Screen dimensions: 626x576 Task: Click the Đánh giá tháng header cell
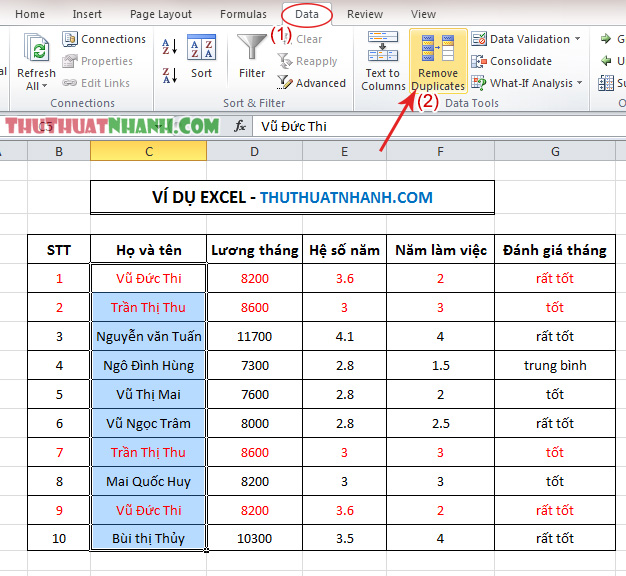555,249
